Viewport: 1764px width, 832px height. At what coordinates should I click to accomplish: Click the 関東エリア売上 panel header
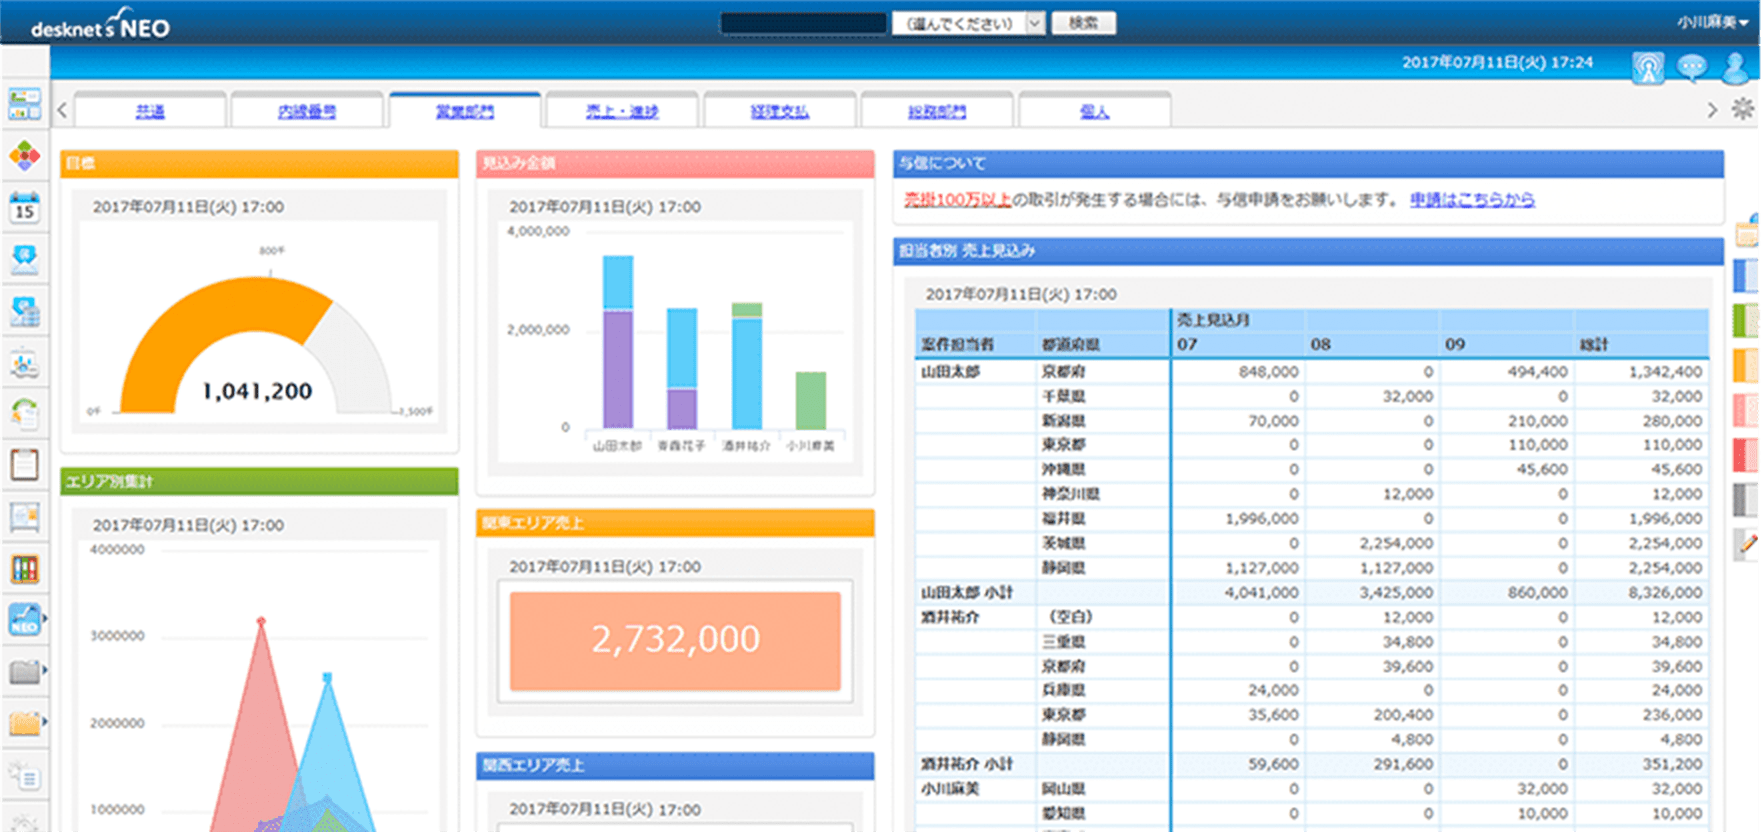point(675,523)
